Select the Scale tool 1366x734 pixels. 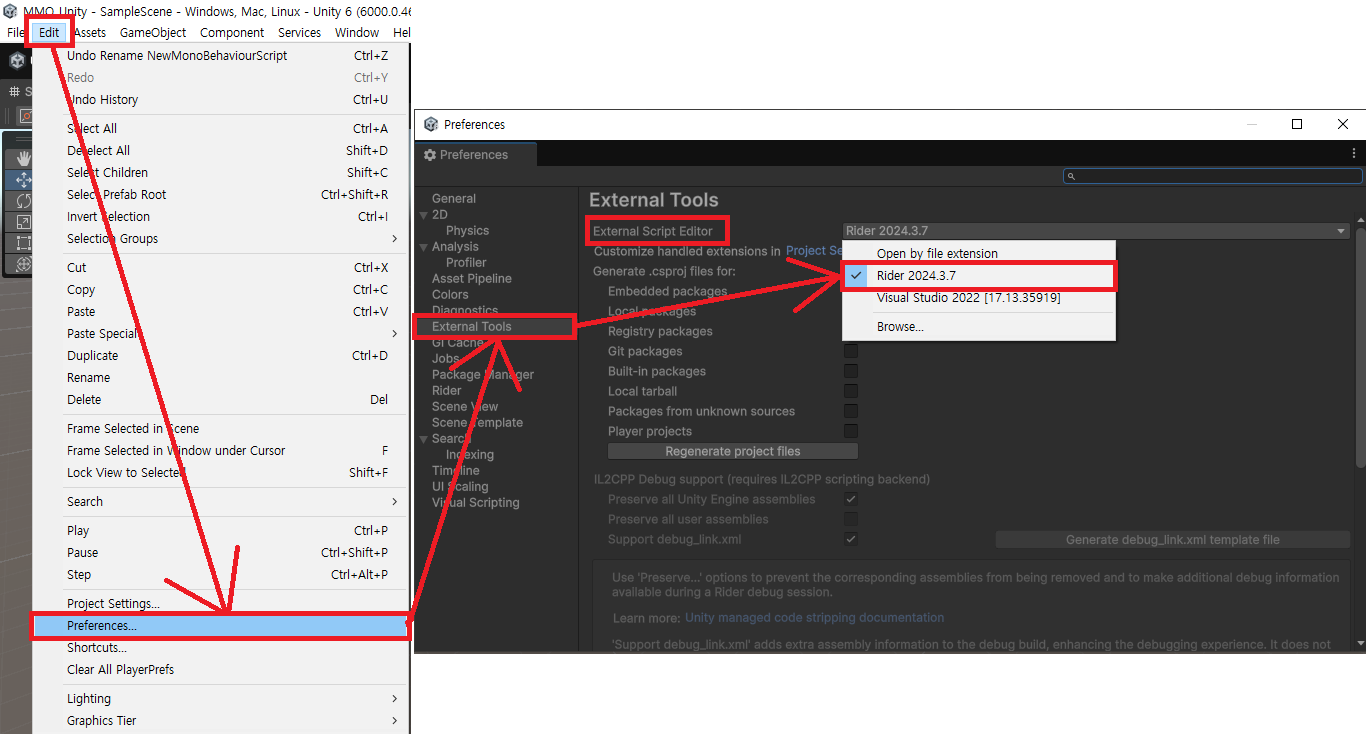[23, 222]
